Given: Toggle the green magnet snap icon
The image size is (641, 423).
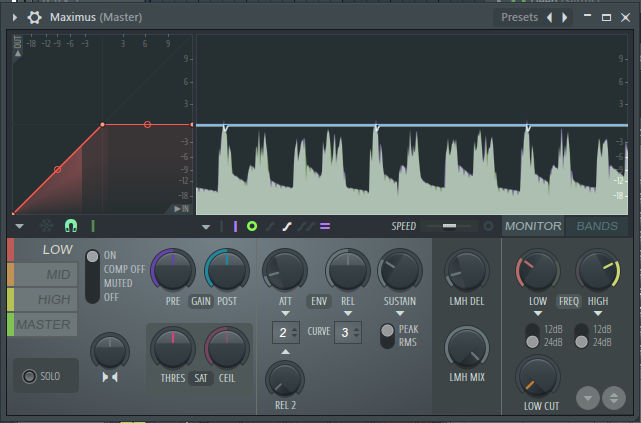Looking at the screenshot, I should pos(71,226).
